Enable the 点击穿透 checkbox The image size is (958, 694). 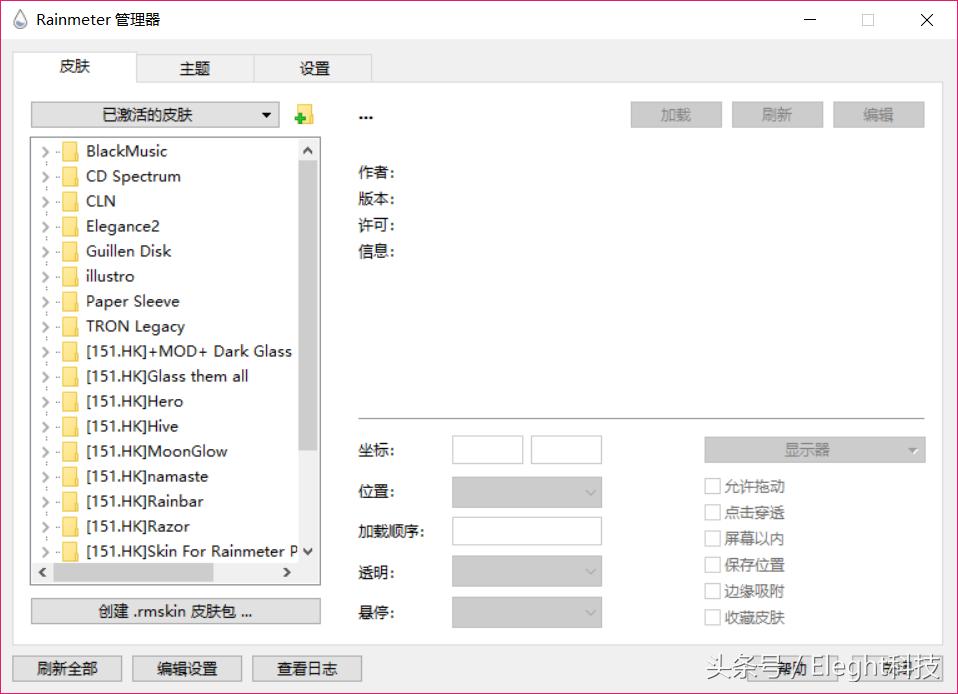click(712, 512)
